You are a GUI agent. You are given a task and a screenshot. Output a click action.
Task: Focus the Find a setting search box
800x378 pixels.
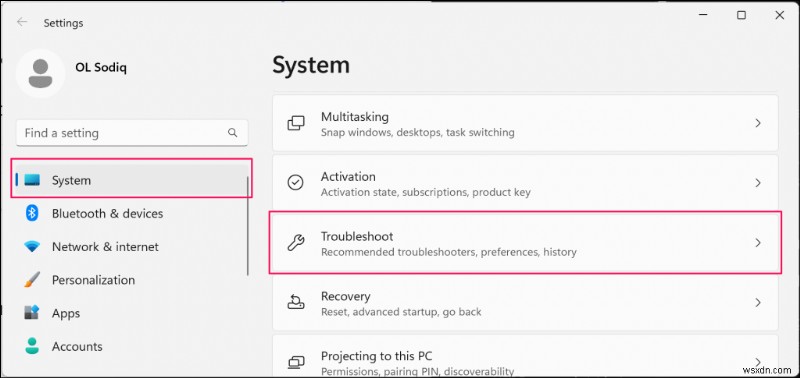click(132, 133)
